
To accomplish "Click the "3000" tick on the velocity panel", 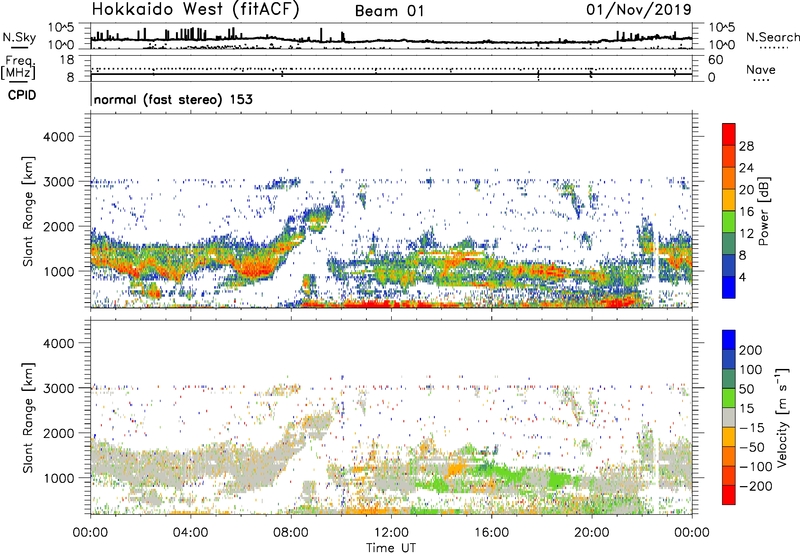I will click(59, 388).
